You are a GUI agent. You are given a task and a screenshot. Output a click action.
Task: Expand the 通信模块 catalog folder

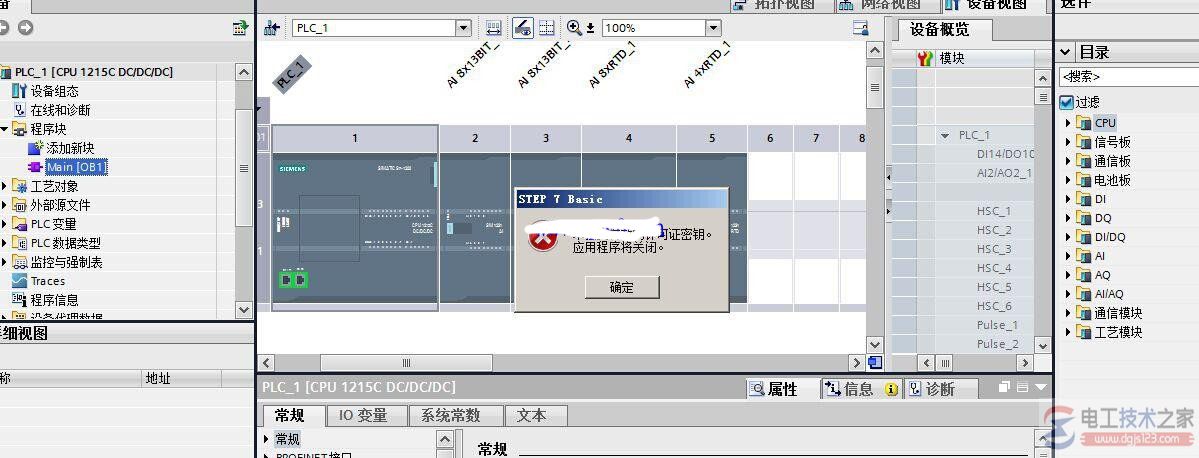[x=1068, y=313]
